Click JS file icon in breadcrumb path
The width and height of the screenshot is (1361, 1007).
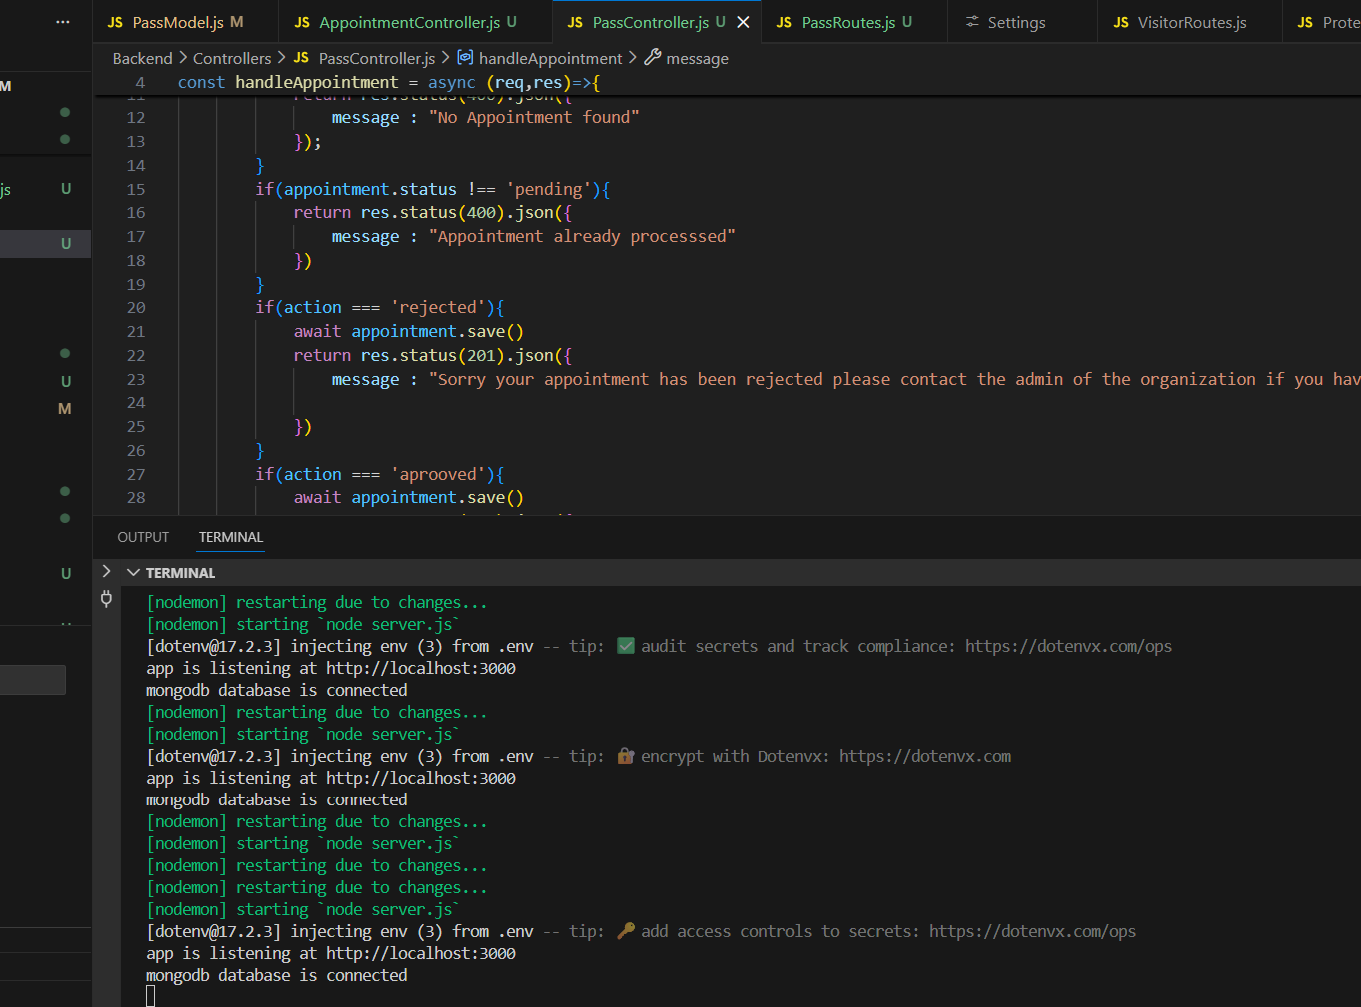click(301, 58)
